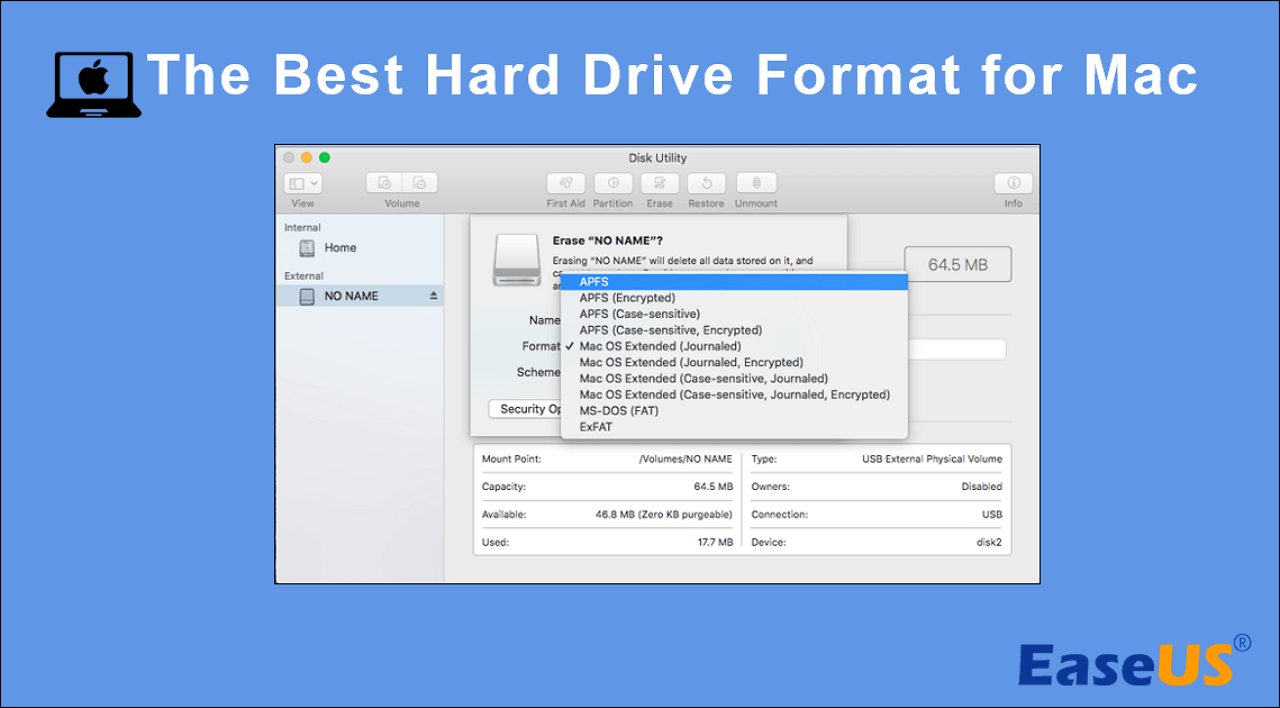Screen dimensions: 1280x708
Task: Click the first Volume toolbar icon
Action: point(384,182)
